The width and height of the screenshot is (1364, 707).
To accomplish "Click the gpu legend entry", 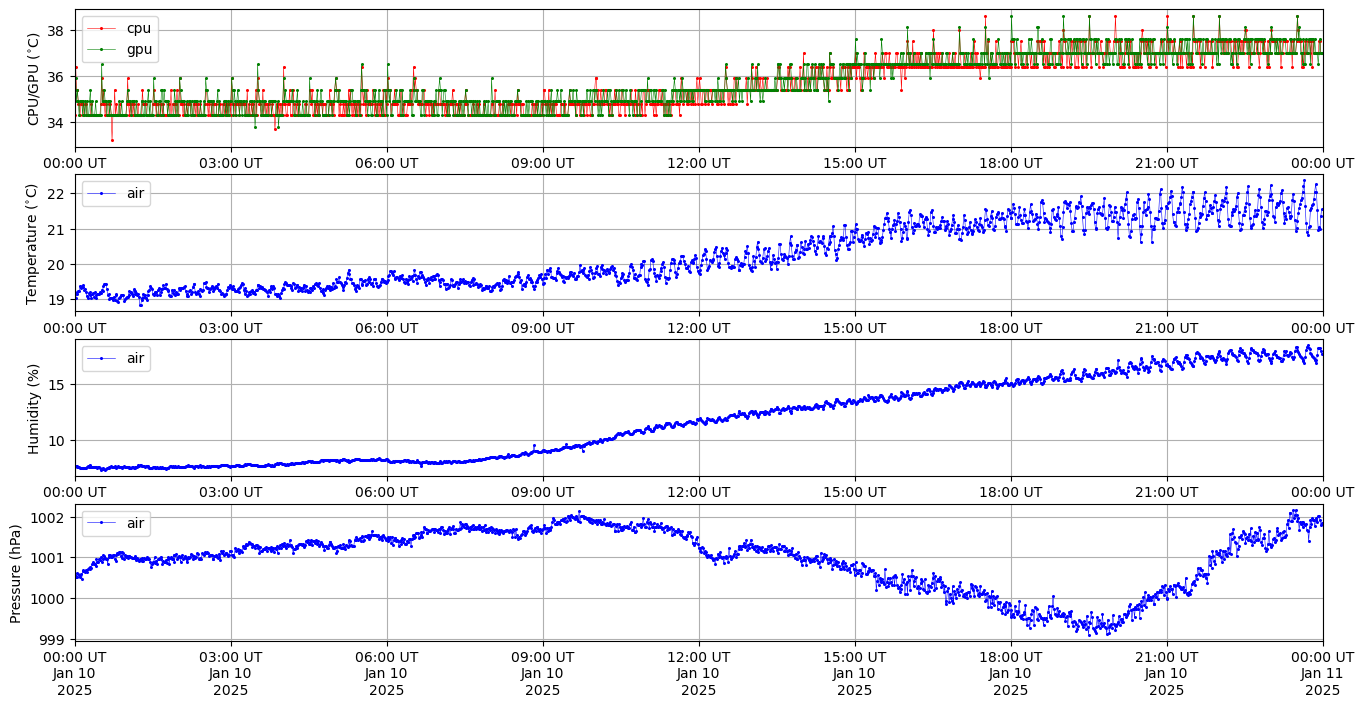I will (x=120, y=48).
